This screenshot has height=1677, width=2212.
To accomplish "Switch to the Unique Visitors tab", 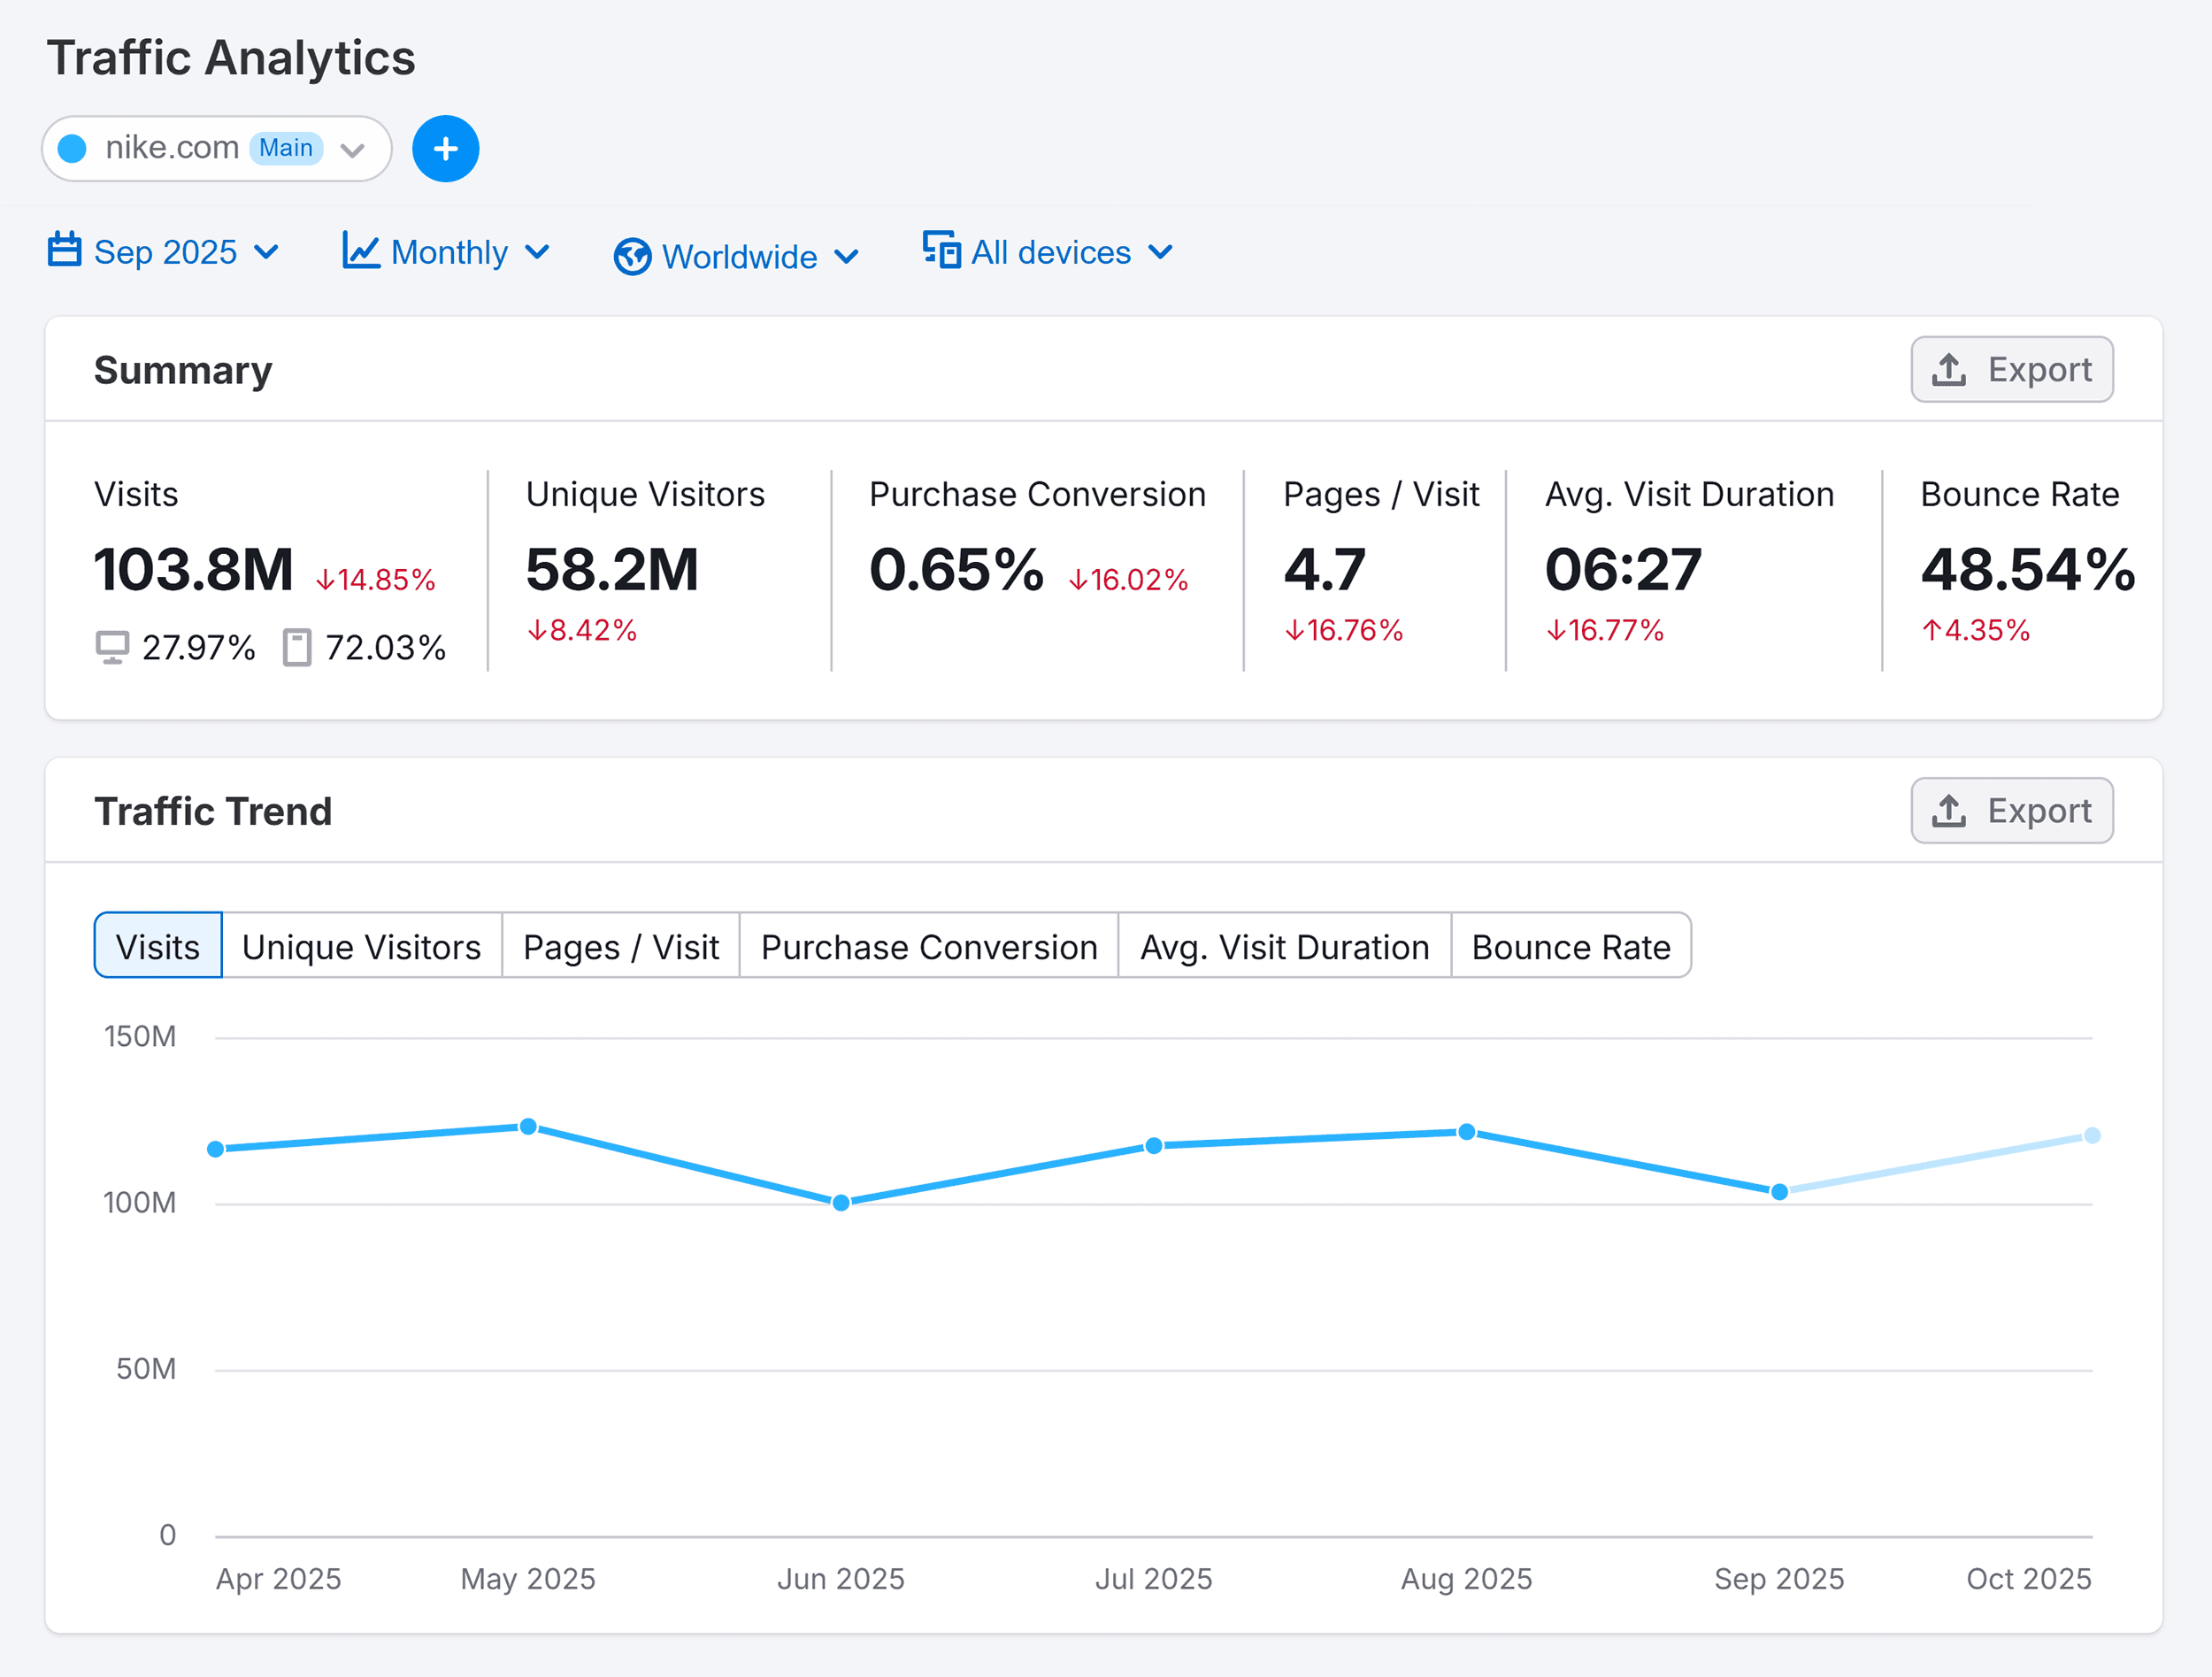I will click(x=362, y=946).
